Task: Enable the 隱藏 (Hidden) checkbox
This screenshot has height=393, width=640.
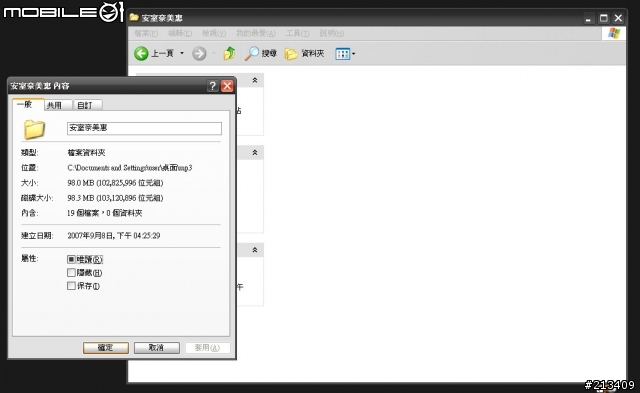Action: coord(71,273)
